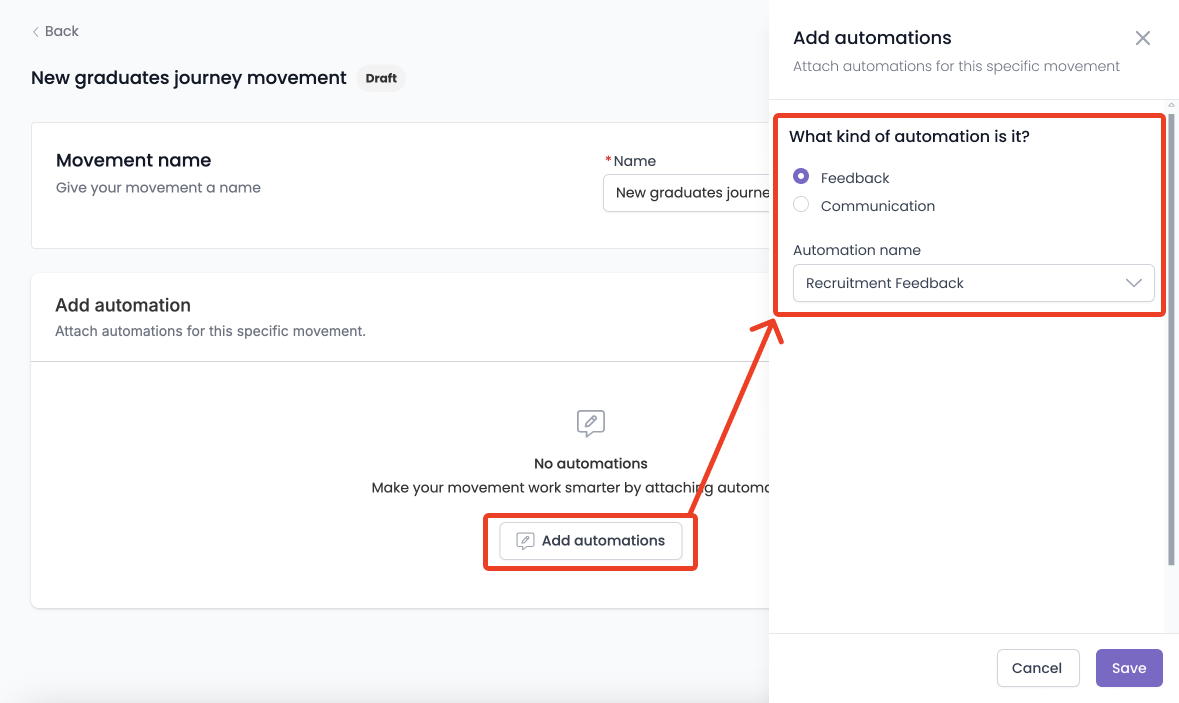Click the back chevron arrow icon

35,32
